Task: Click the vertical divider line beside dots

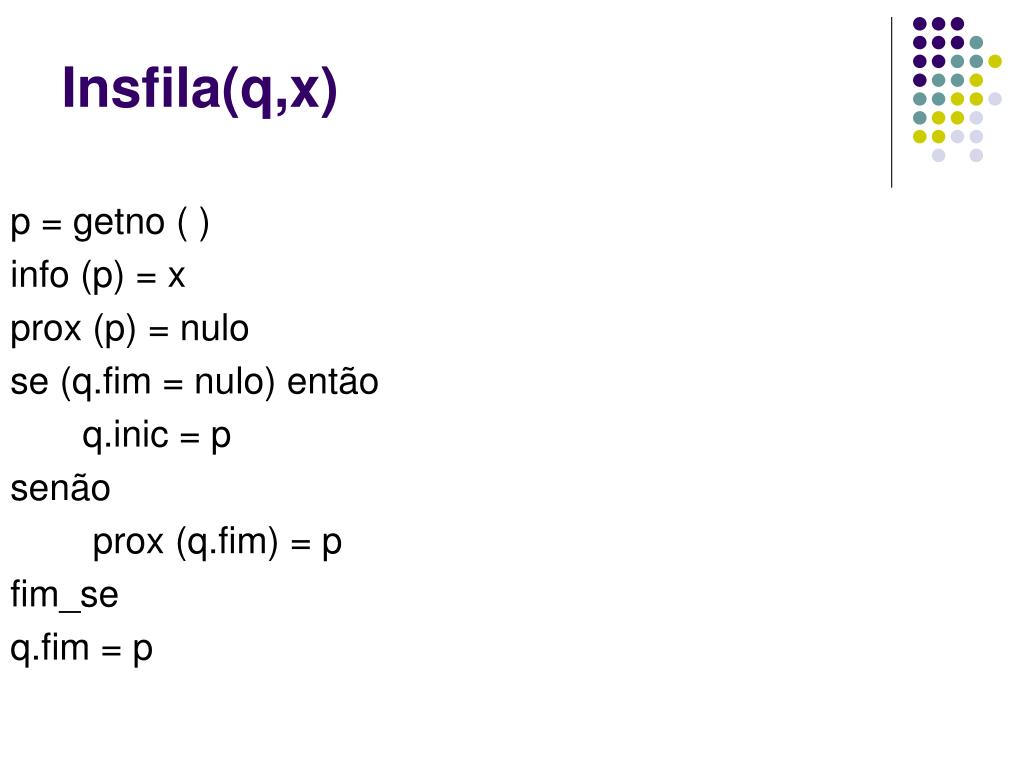Action: [x=891, y=103]
